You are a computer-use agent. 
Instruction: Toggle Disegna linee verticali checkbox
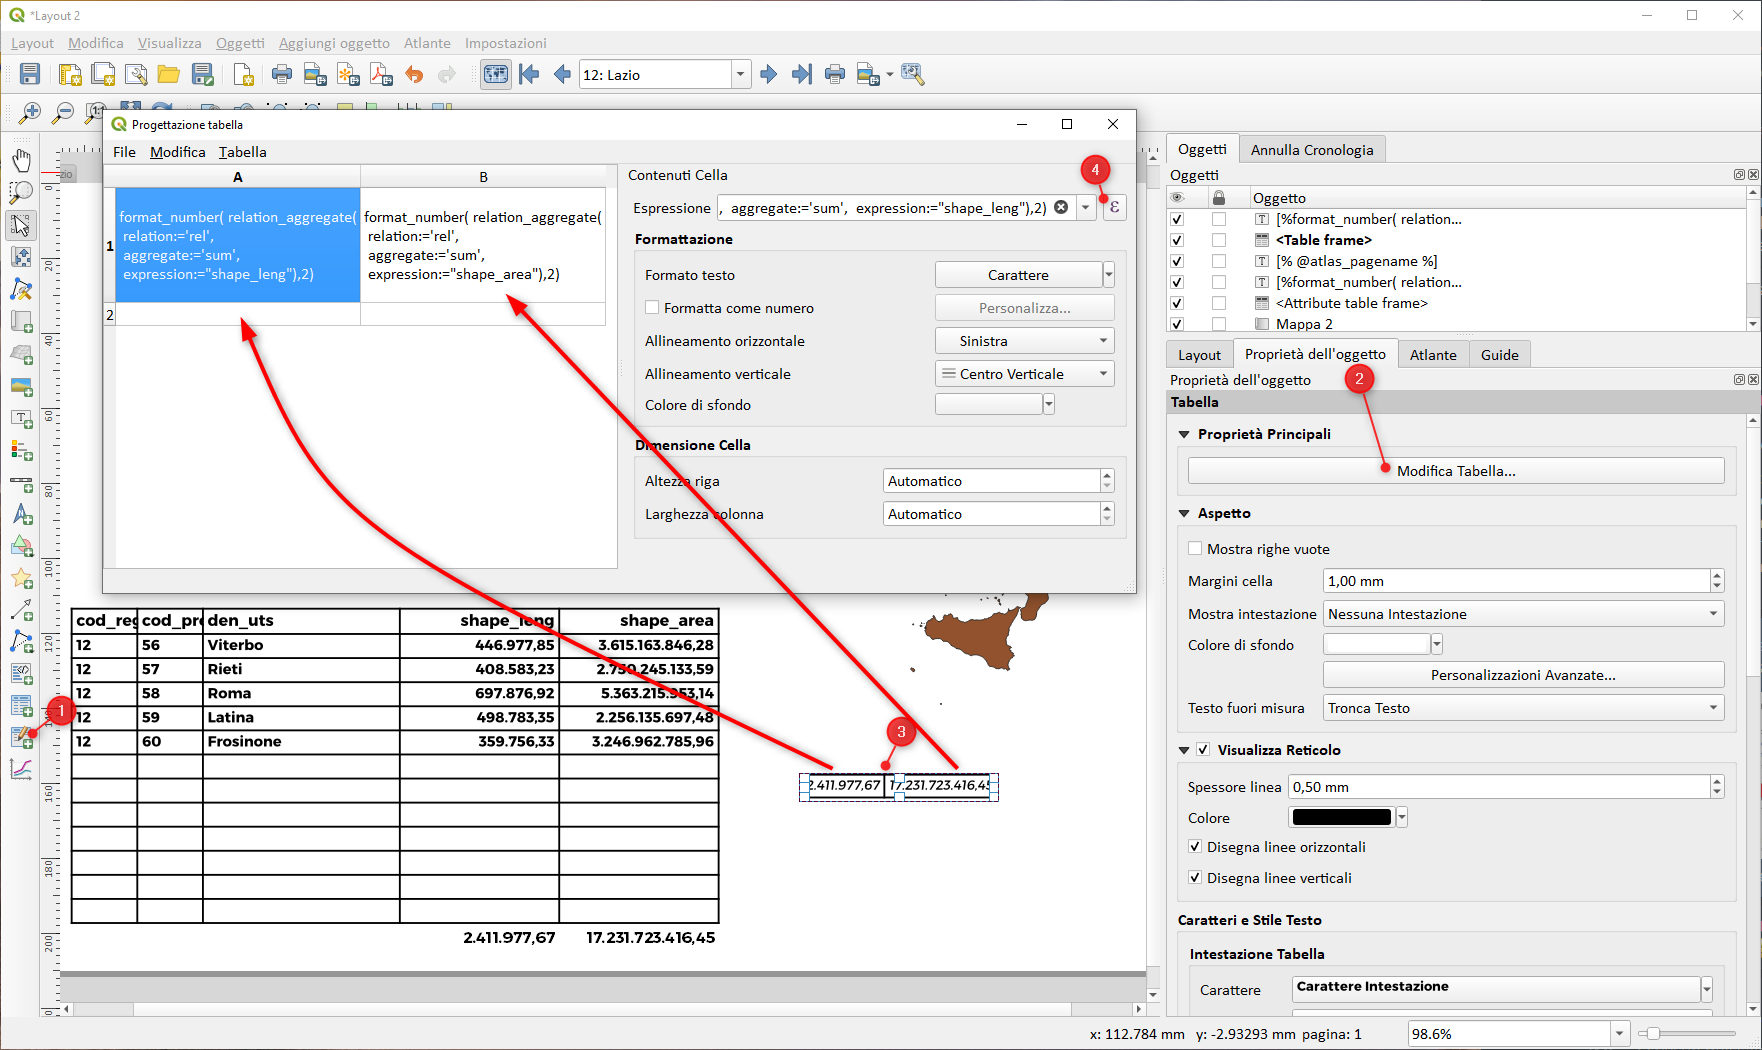pyautogui.click(x=1195, y=878)
